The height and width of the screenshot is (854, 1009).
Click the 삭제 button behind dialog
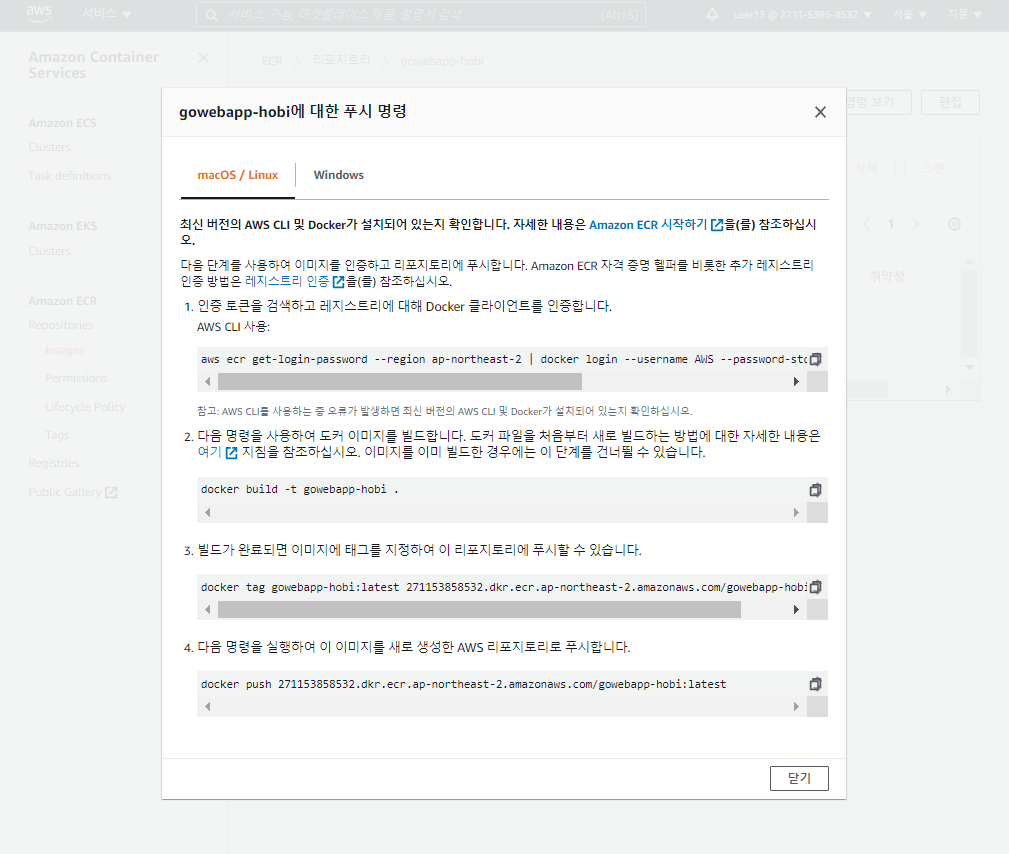coord(866,169)
